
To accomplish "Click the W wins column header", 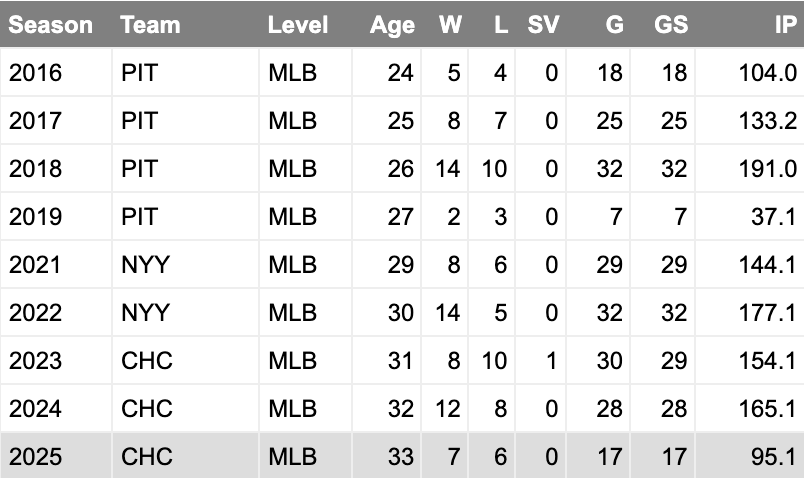I will 450,25.
